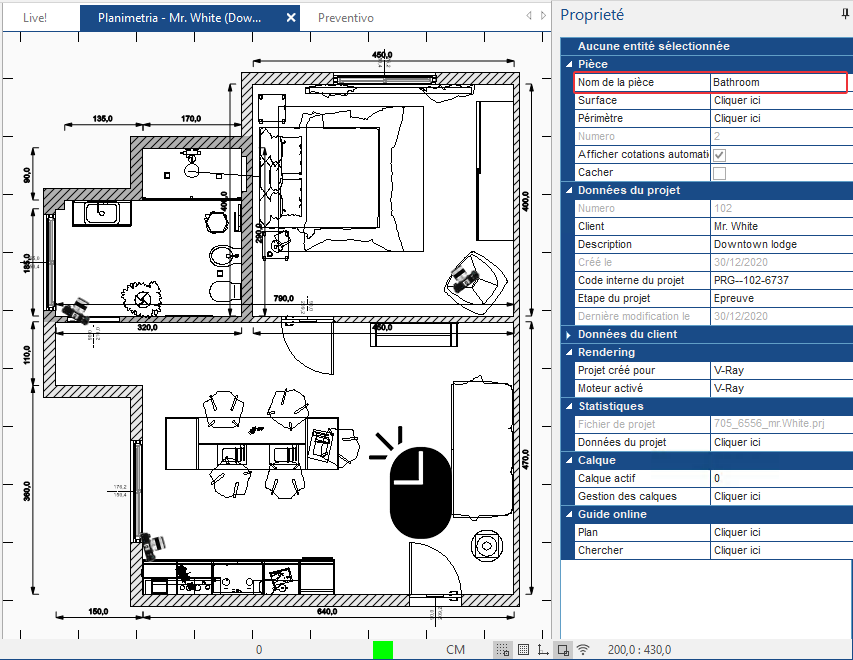Toggle the snap-to-grid icon in status bar
This screenshot has height=660, width=853.
click(503, 650)
